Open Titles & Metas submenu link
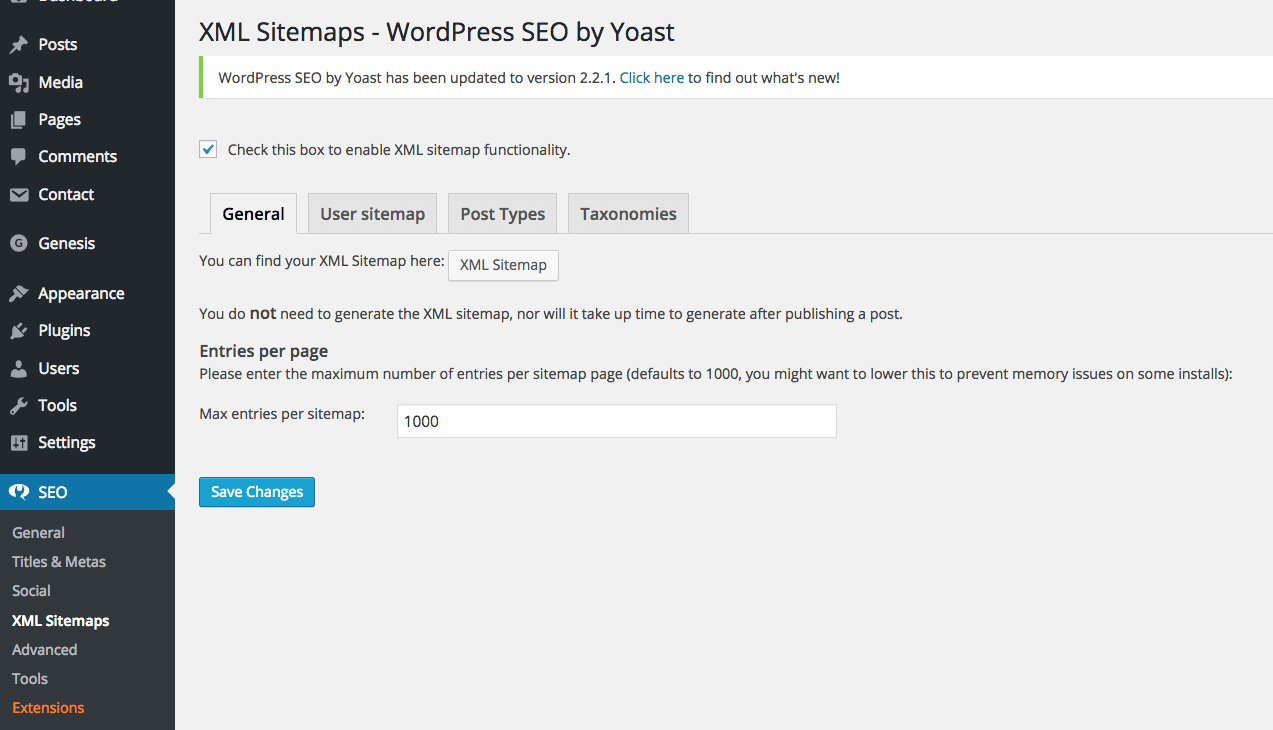1273x730 pixels. (x=58, y=562)
